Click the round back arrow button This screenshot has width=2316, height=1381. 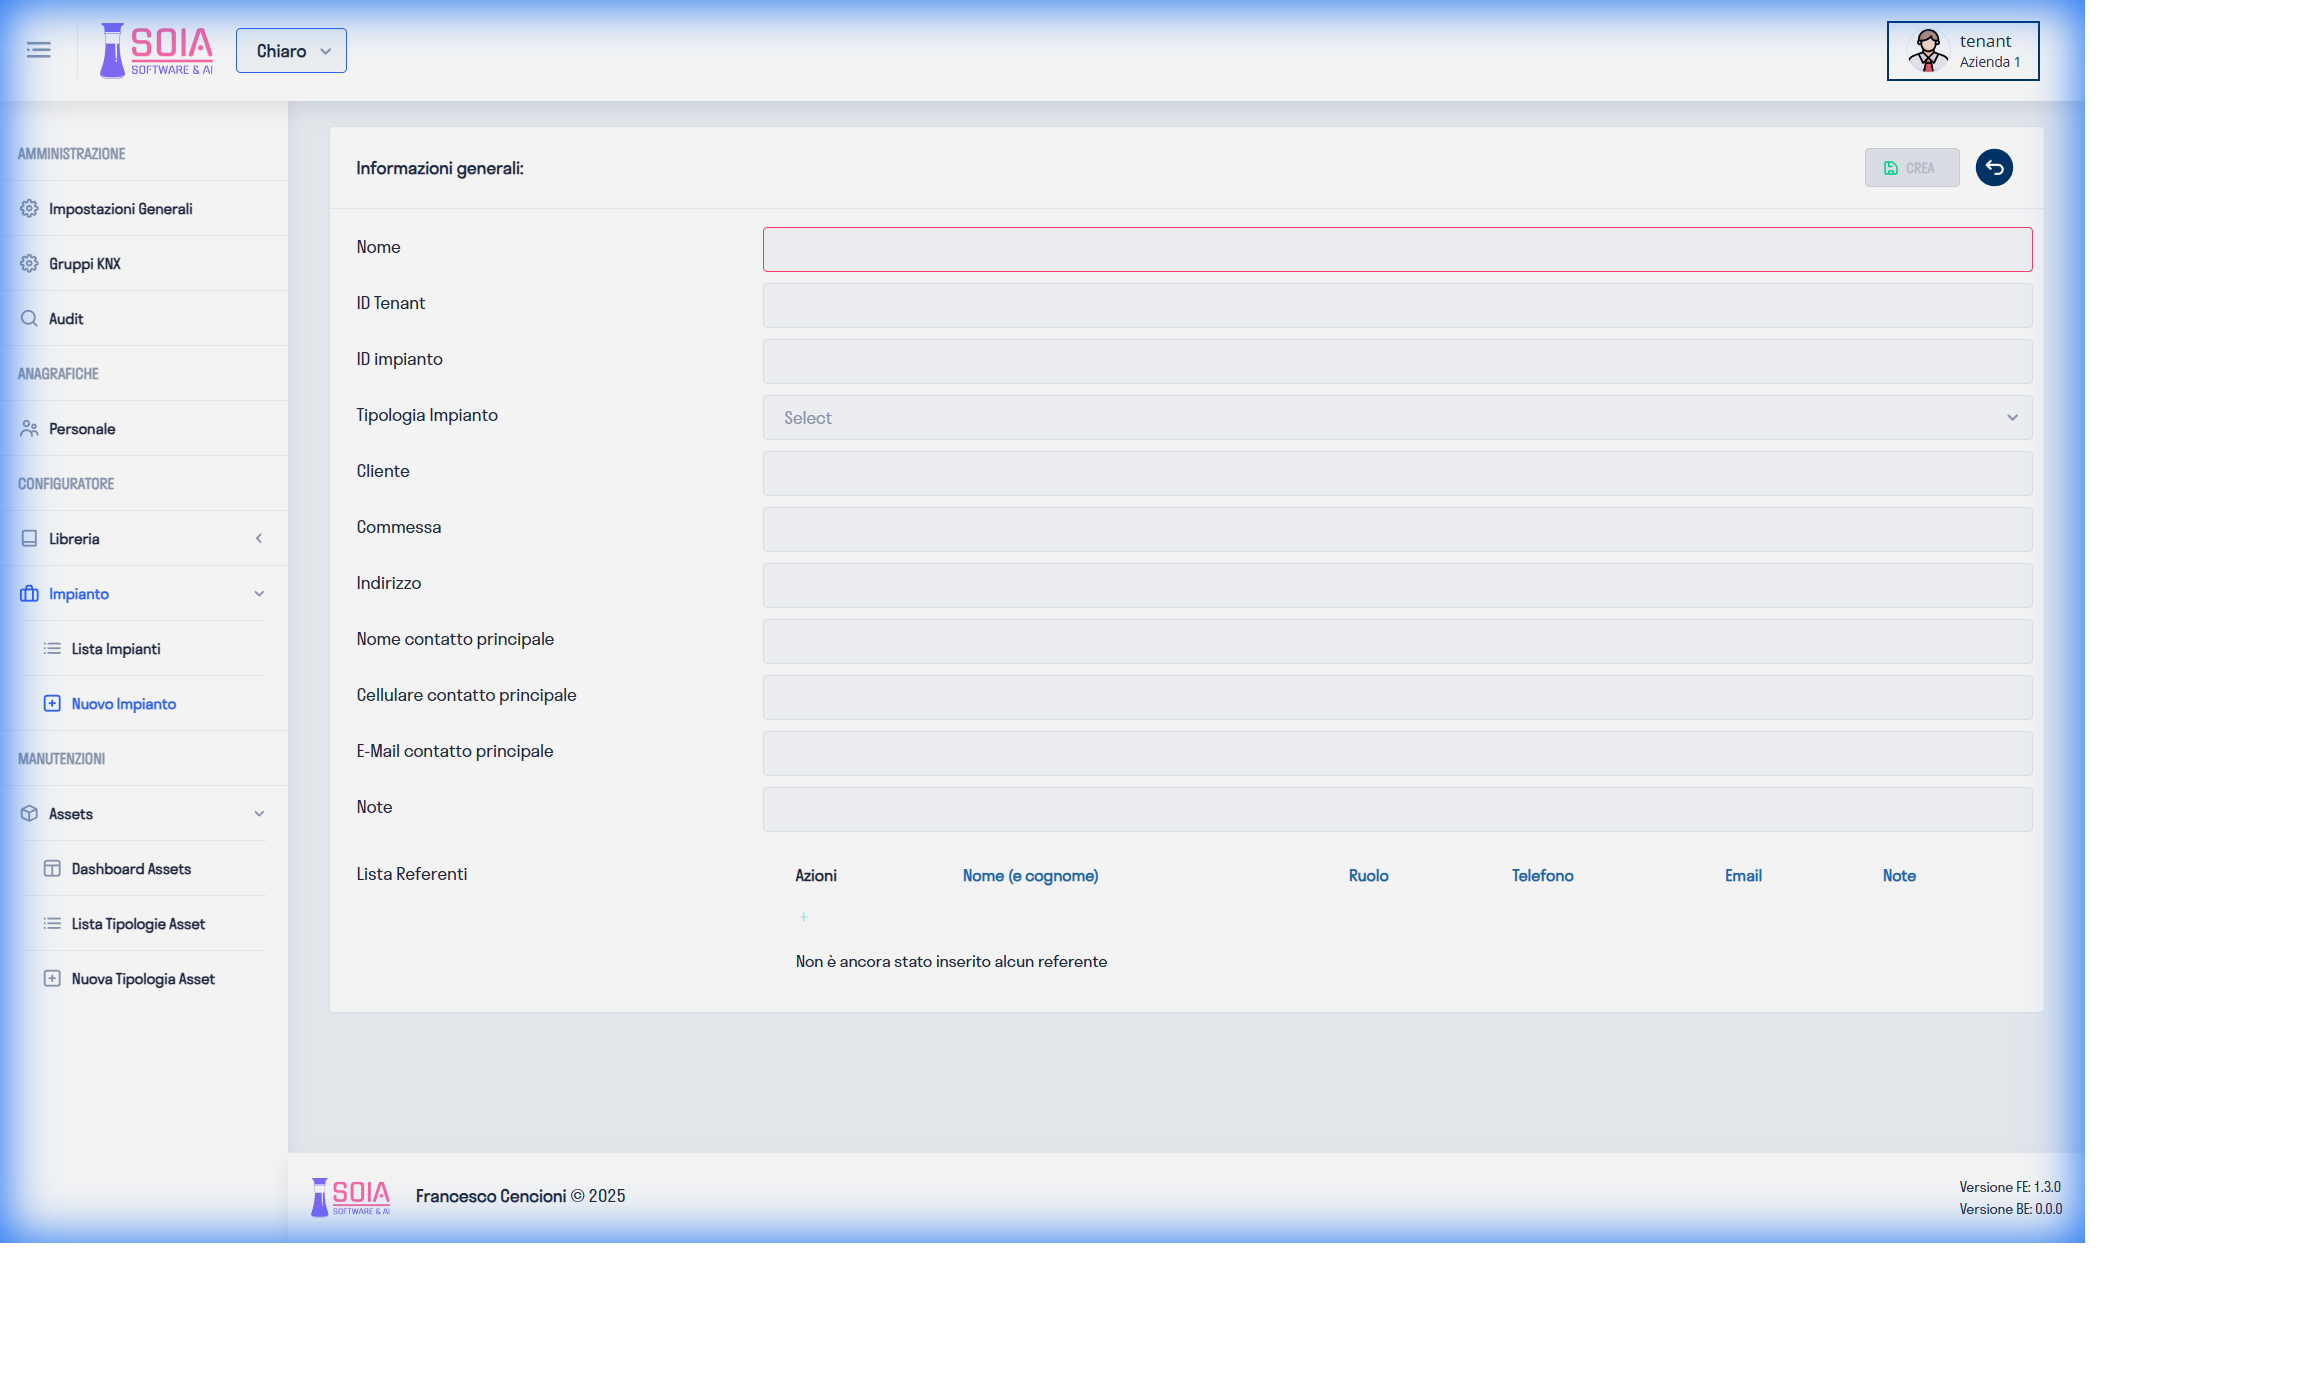[x=1994, y=168]
